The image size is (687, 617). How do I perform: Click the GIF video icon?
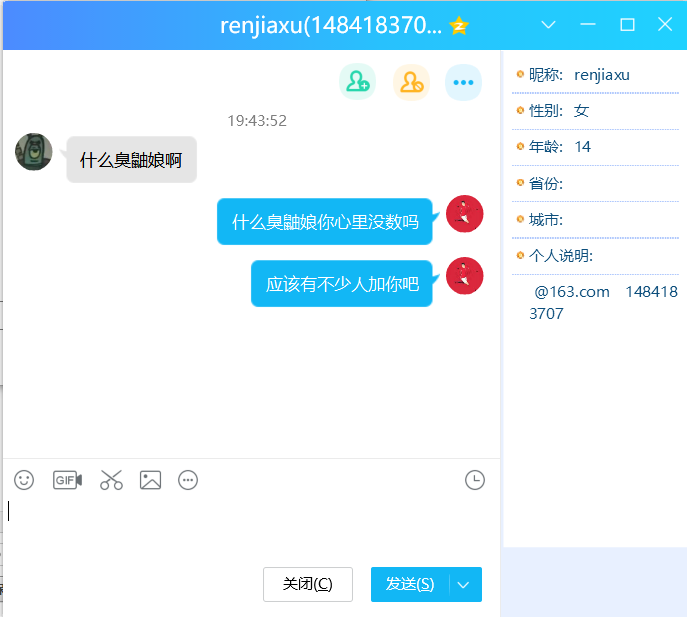tap(67, 480)
